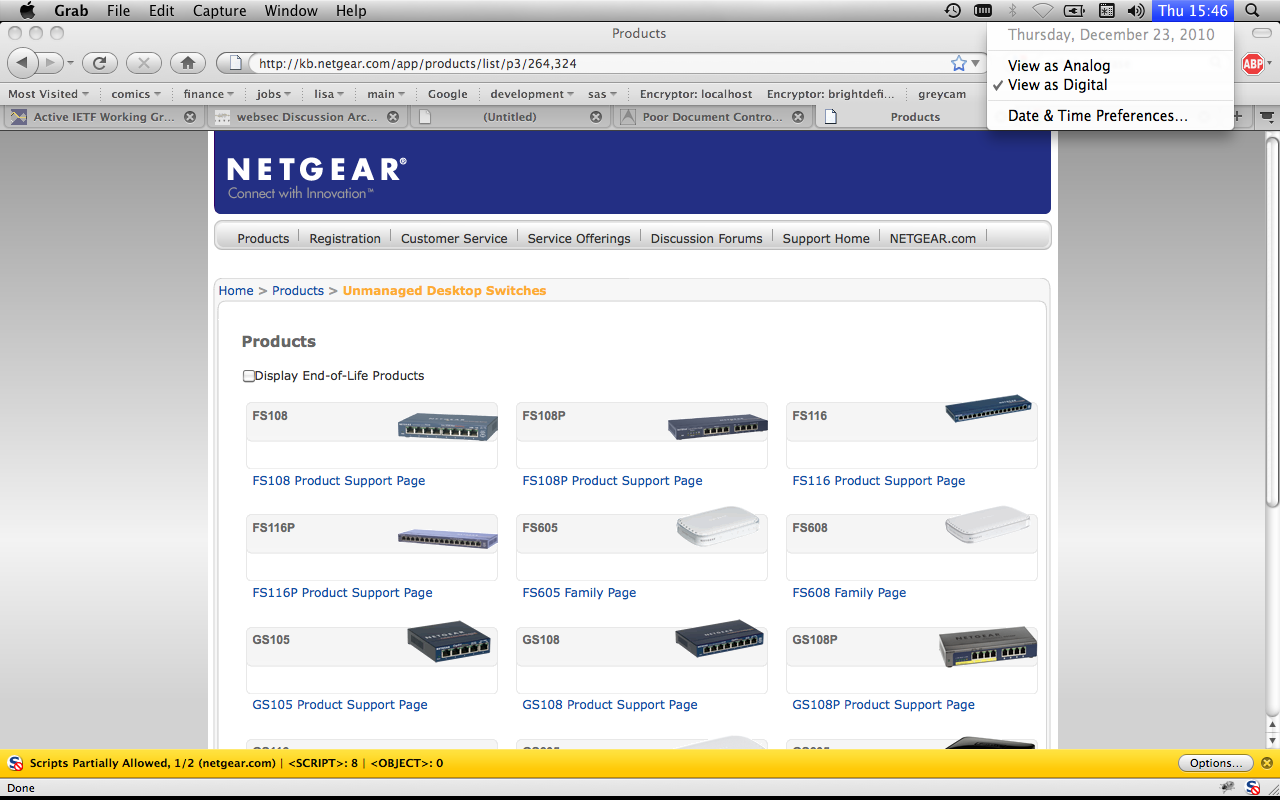Open the Capture menu in Grab
Screen dimensions: 1280x800
[x=219, y=11]
